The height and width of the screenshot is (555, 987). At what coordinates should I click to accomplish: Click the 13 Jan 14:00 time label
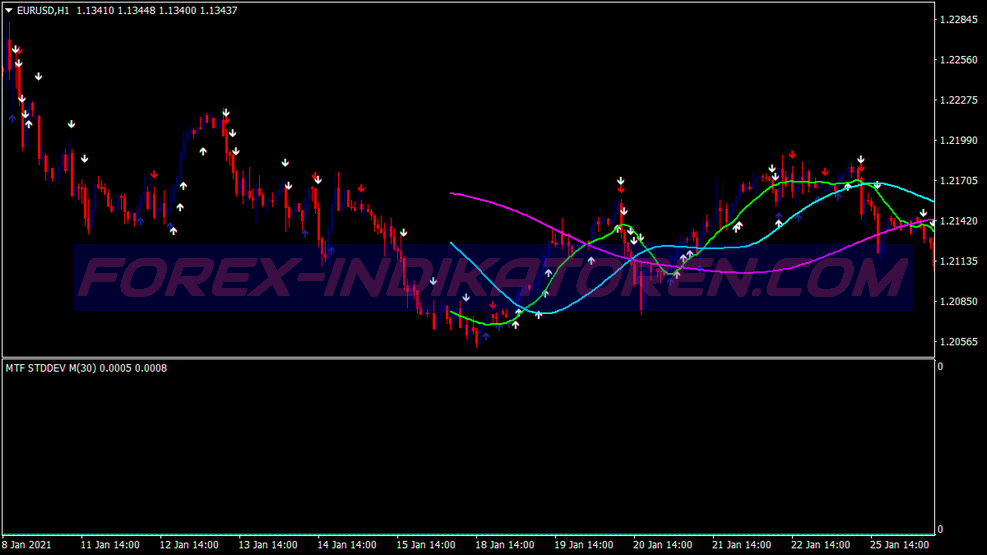click(268, 545)
